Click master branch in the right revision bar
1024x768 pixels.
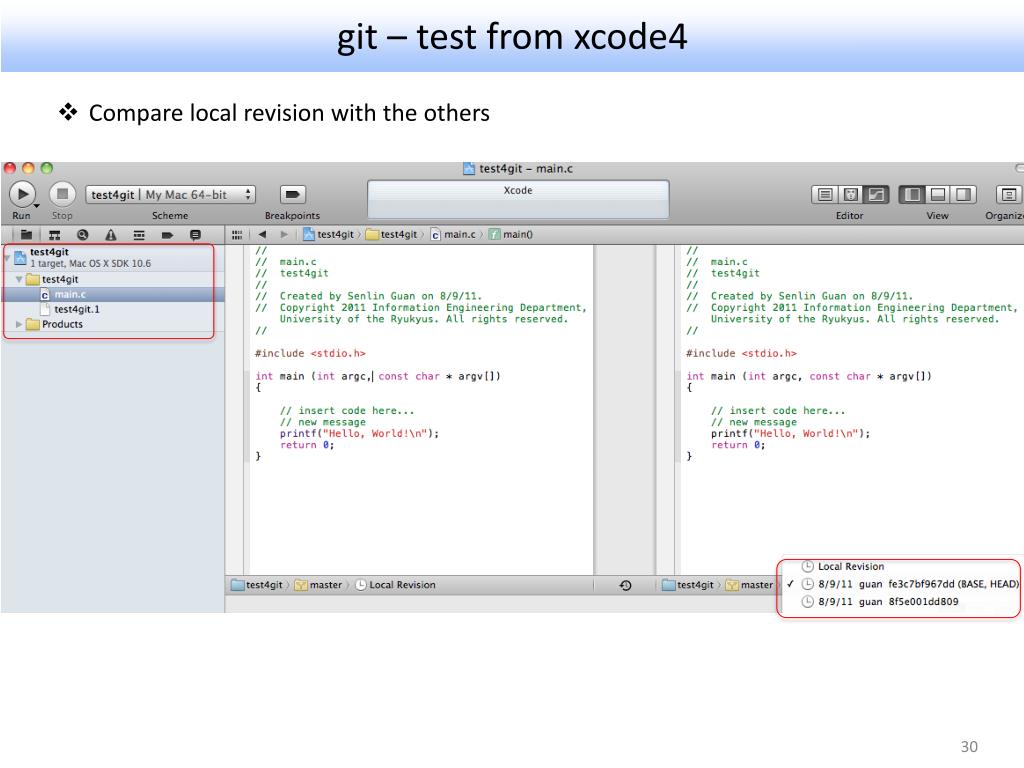(749, 585)
